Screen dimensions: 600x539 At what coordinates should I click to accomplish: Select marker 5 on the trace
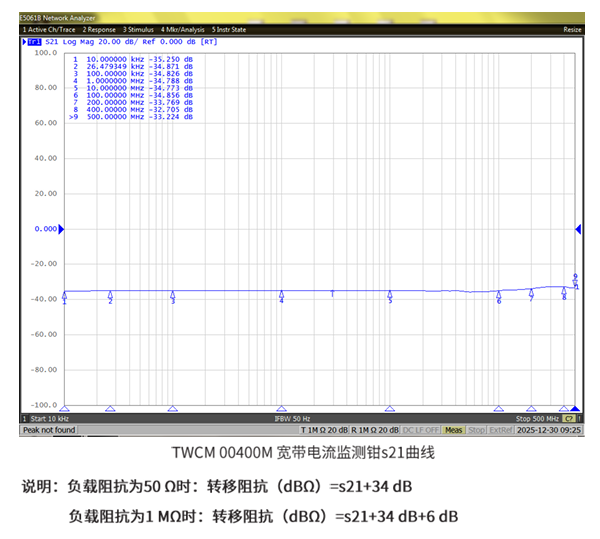[x=390, y=295]
